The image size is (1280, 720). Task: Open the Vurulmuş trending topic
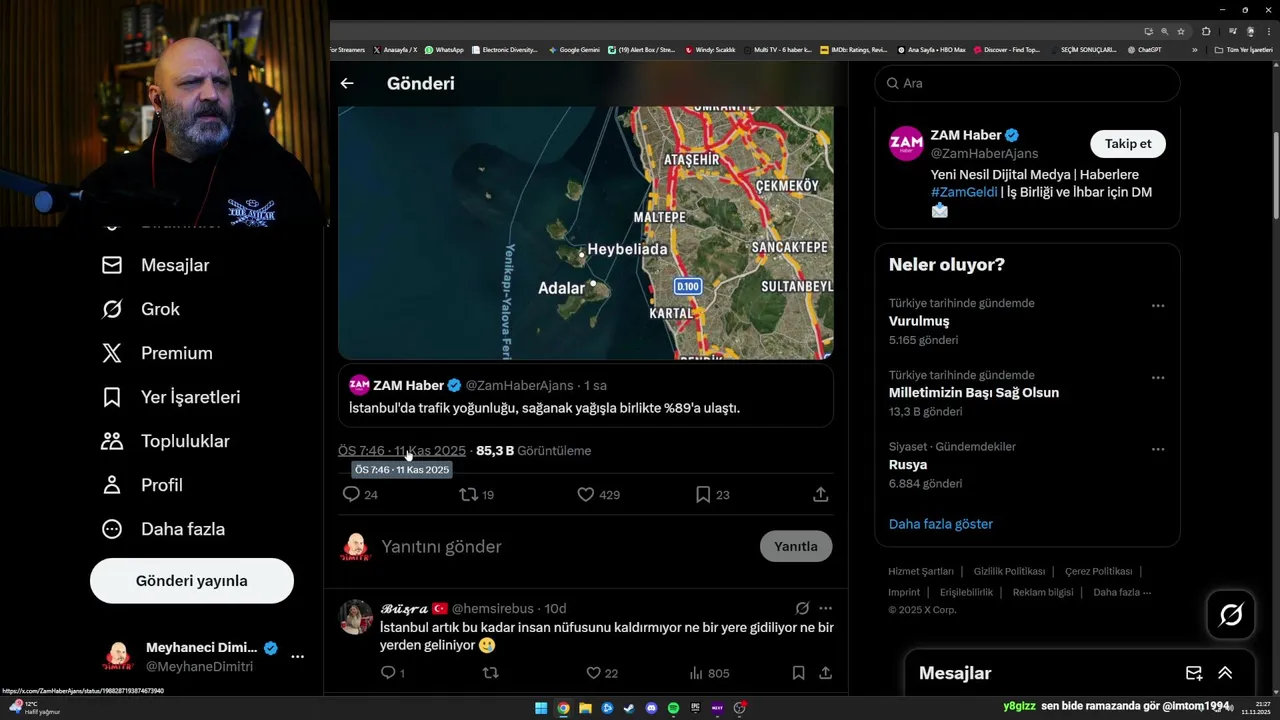919,321
